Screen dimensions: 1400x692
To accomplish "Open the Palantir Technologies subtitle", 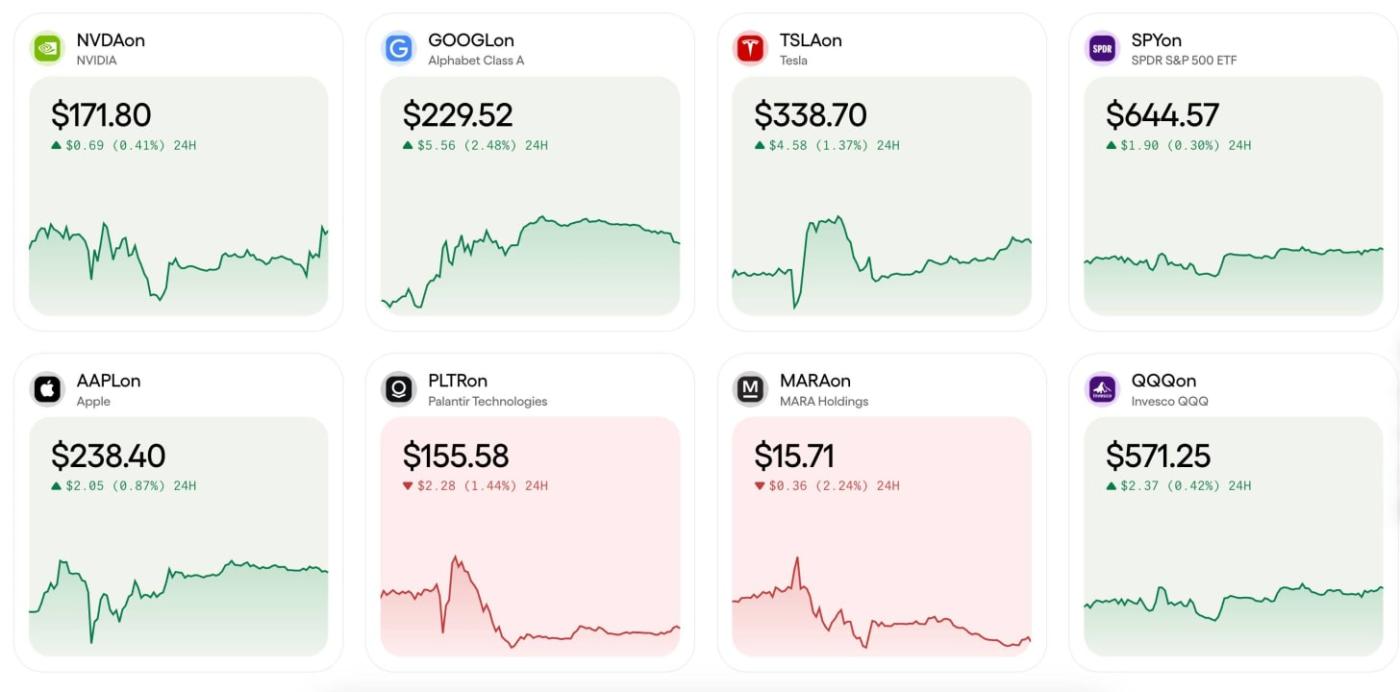I will pyautogui.click(x=488, y=401).
